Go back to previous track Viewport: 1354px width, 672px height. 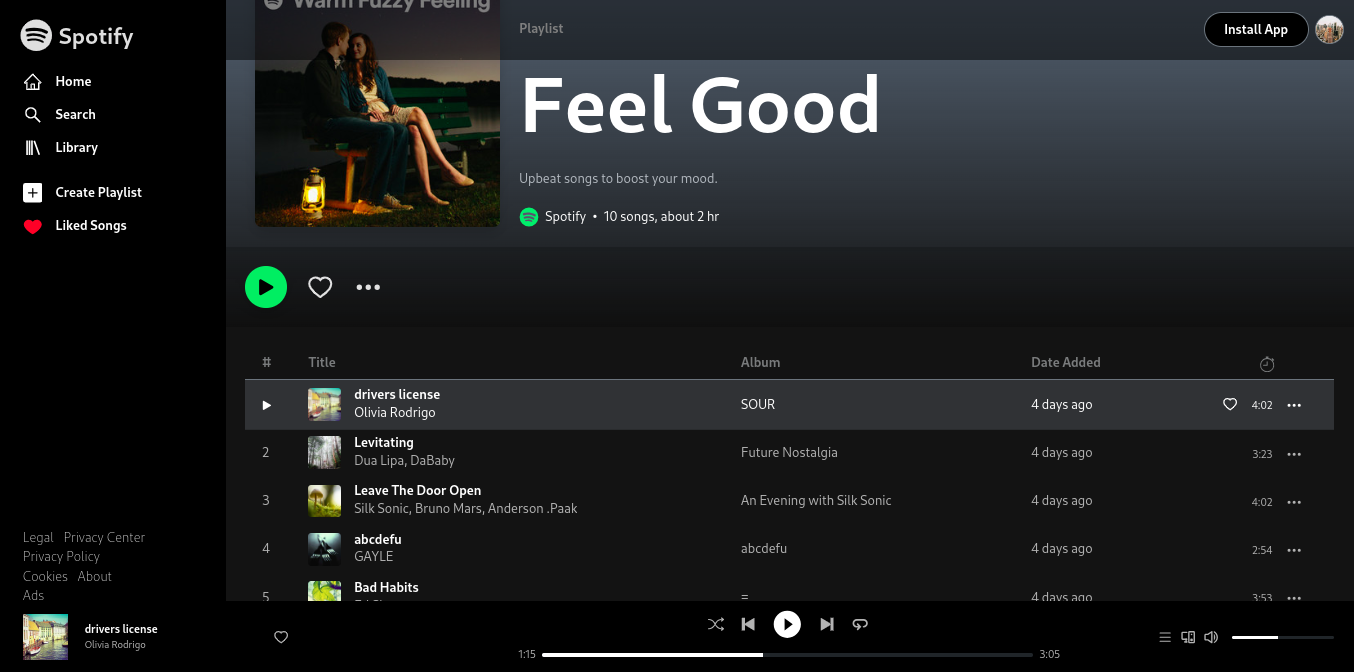748,624
